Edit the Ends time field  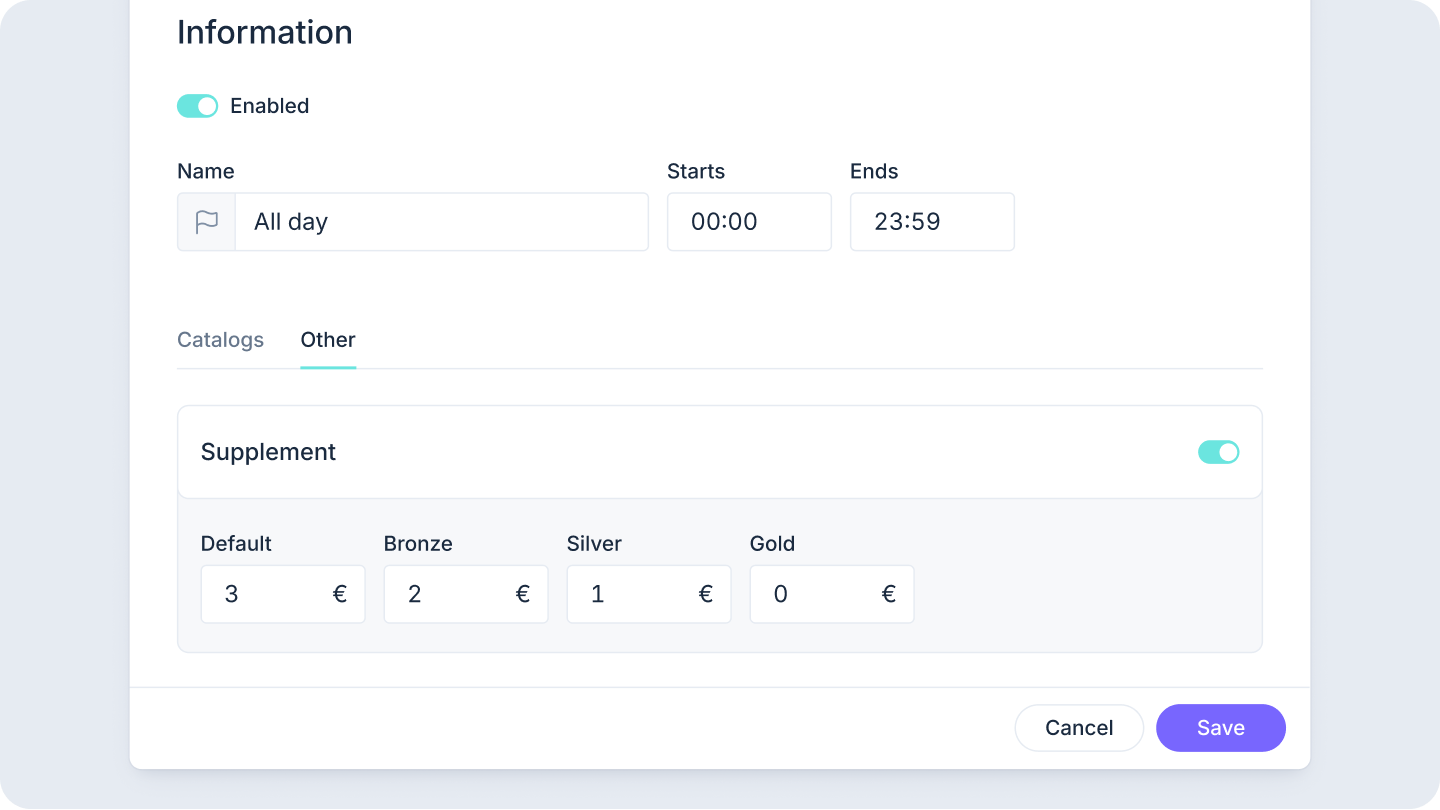931,222
